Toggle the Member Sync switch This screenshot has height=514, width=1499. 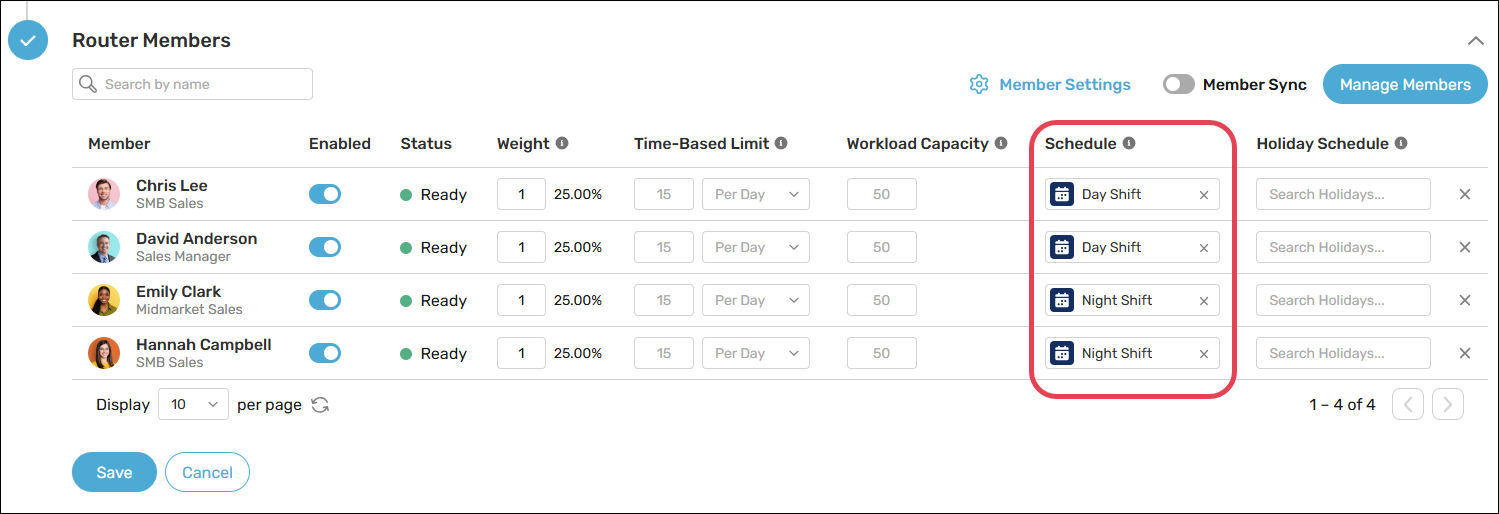pyautogui.click(x=1179, y=85)
